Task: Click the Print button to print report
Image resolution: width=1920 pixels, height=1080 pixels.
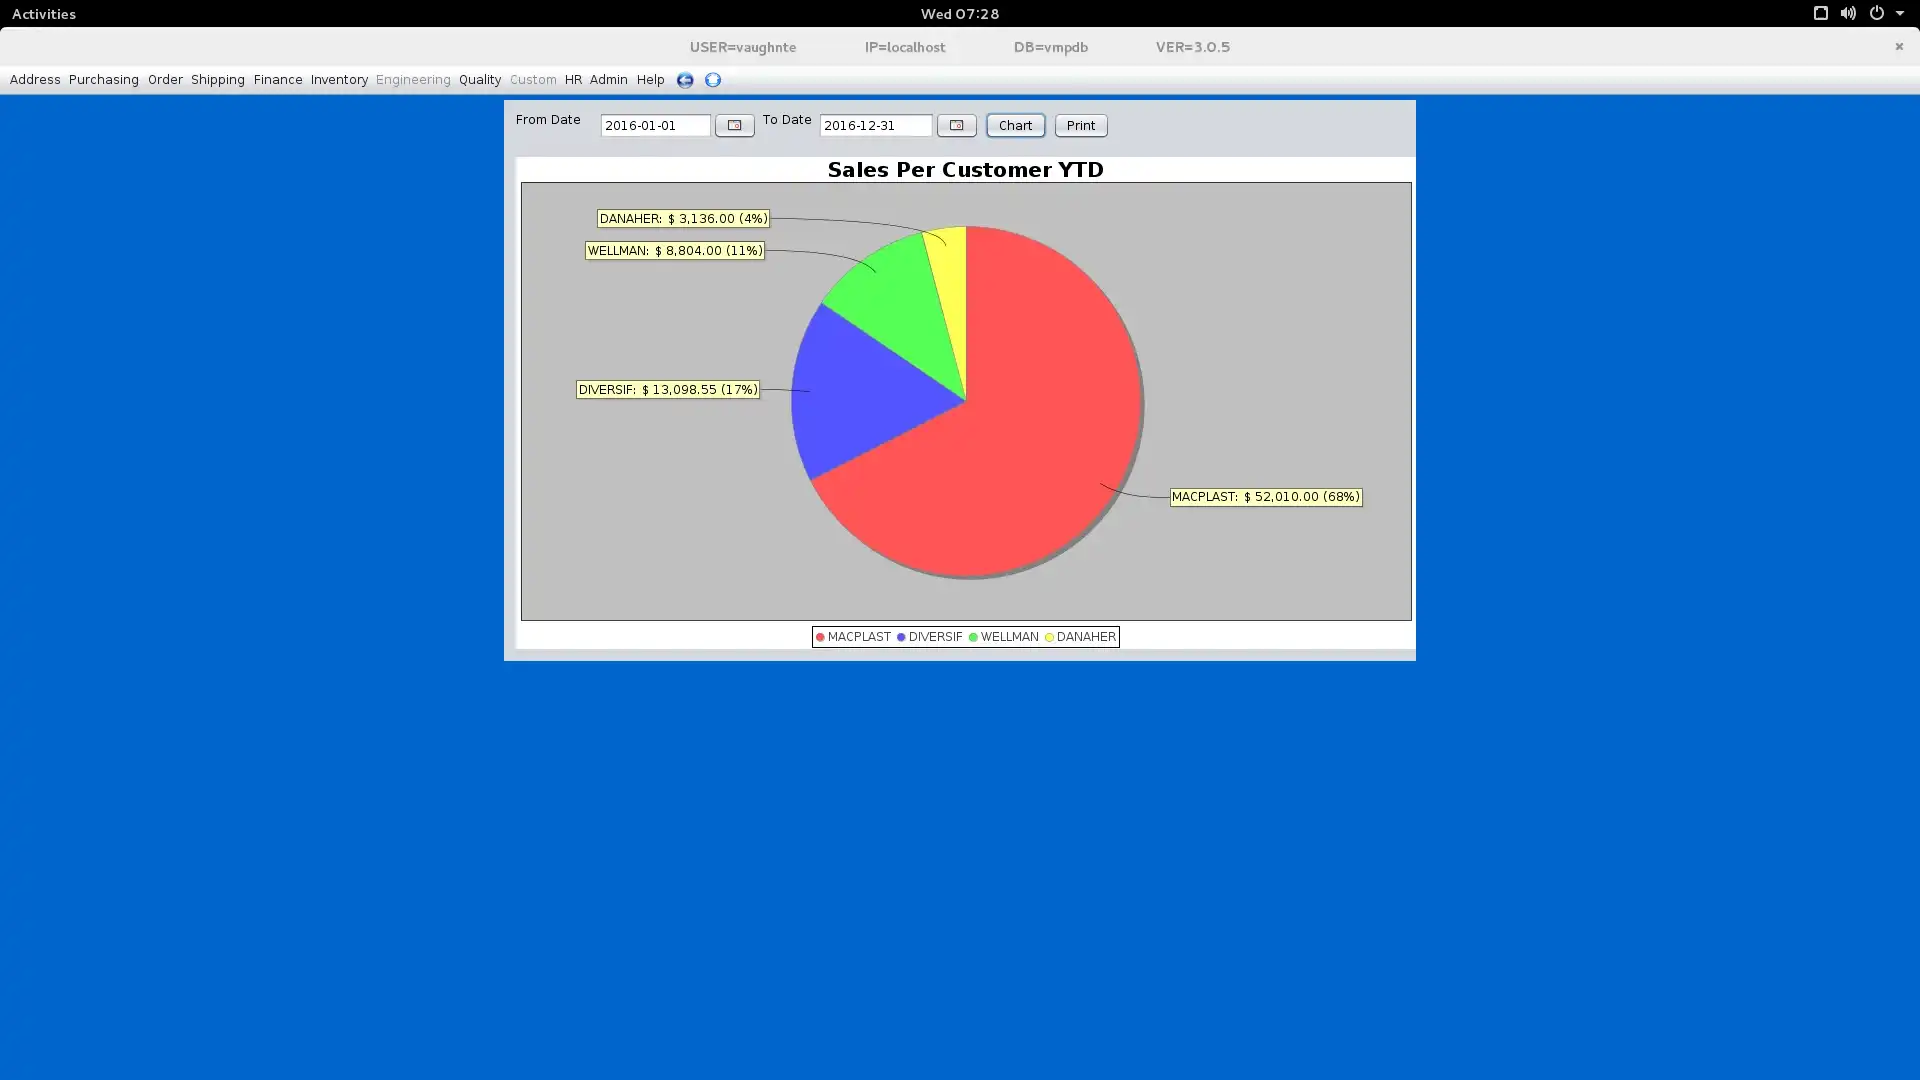Action: [x=1080, y=124]
